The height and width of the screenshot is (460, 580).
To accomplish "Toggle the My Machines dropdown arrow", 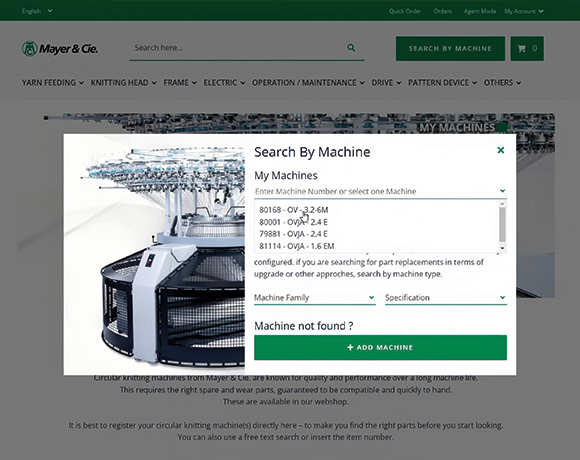I will pos(502,191).
